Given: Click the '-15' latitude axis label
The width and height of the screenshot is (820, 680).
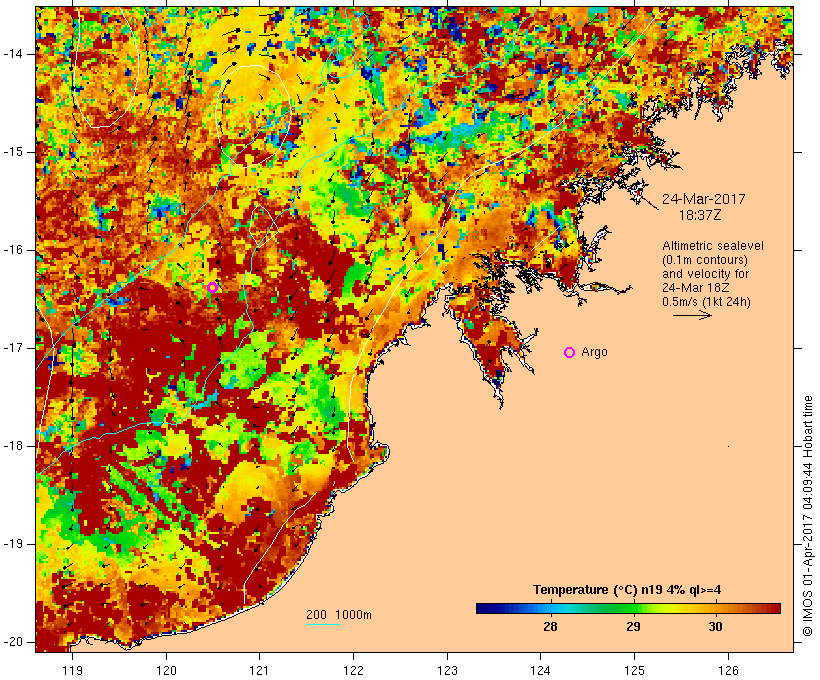Looking at the screenshot, I should click(12, 152).
